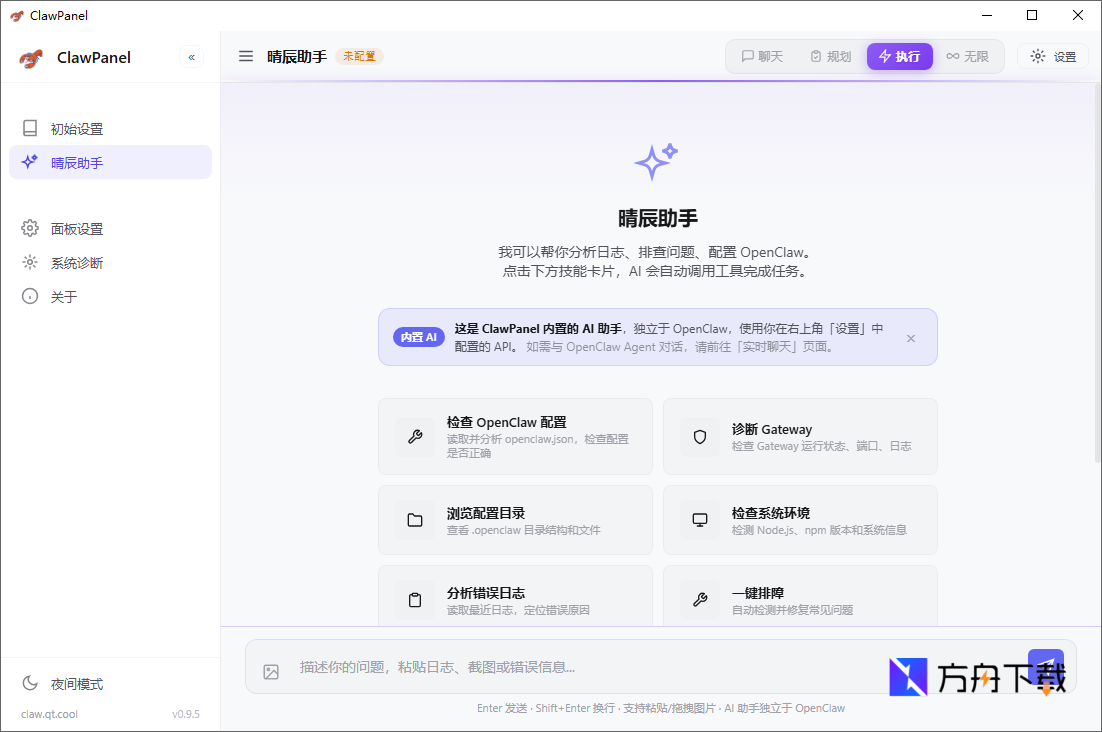Image resolution: width=1102 pixels, height=732 pixels.
Task: Collapse the sidebar with the « button
Action: click(191, 57)
